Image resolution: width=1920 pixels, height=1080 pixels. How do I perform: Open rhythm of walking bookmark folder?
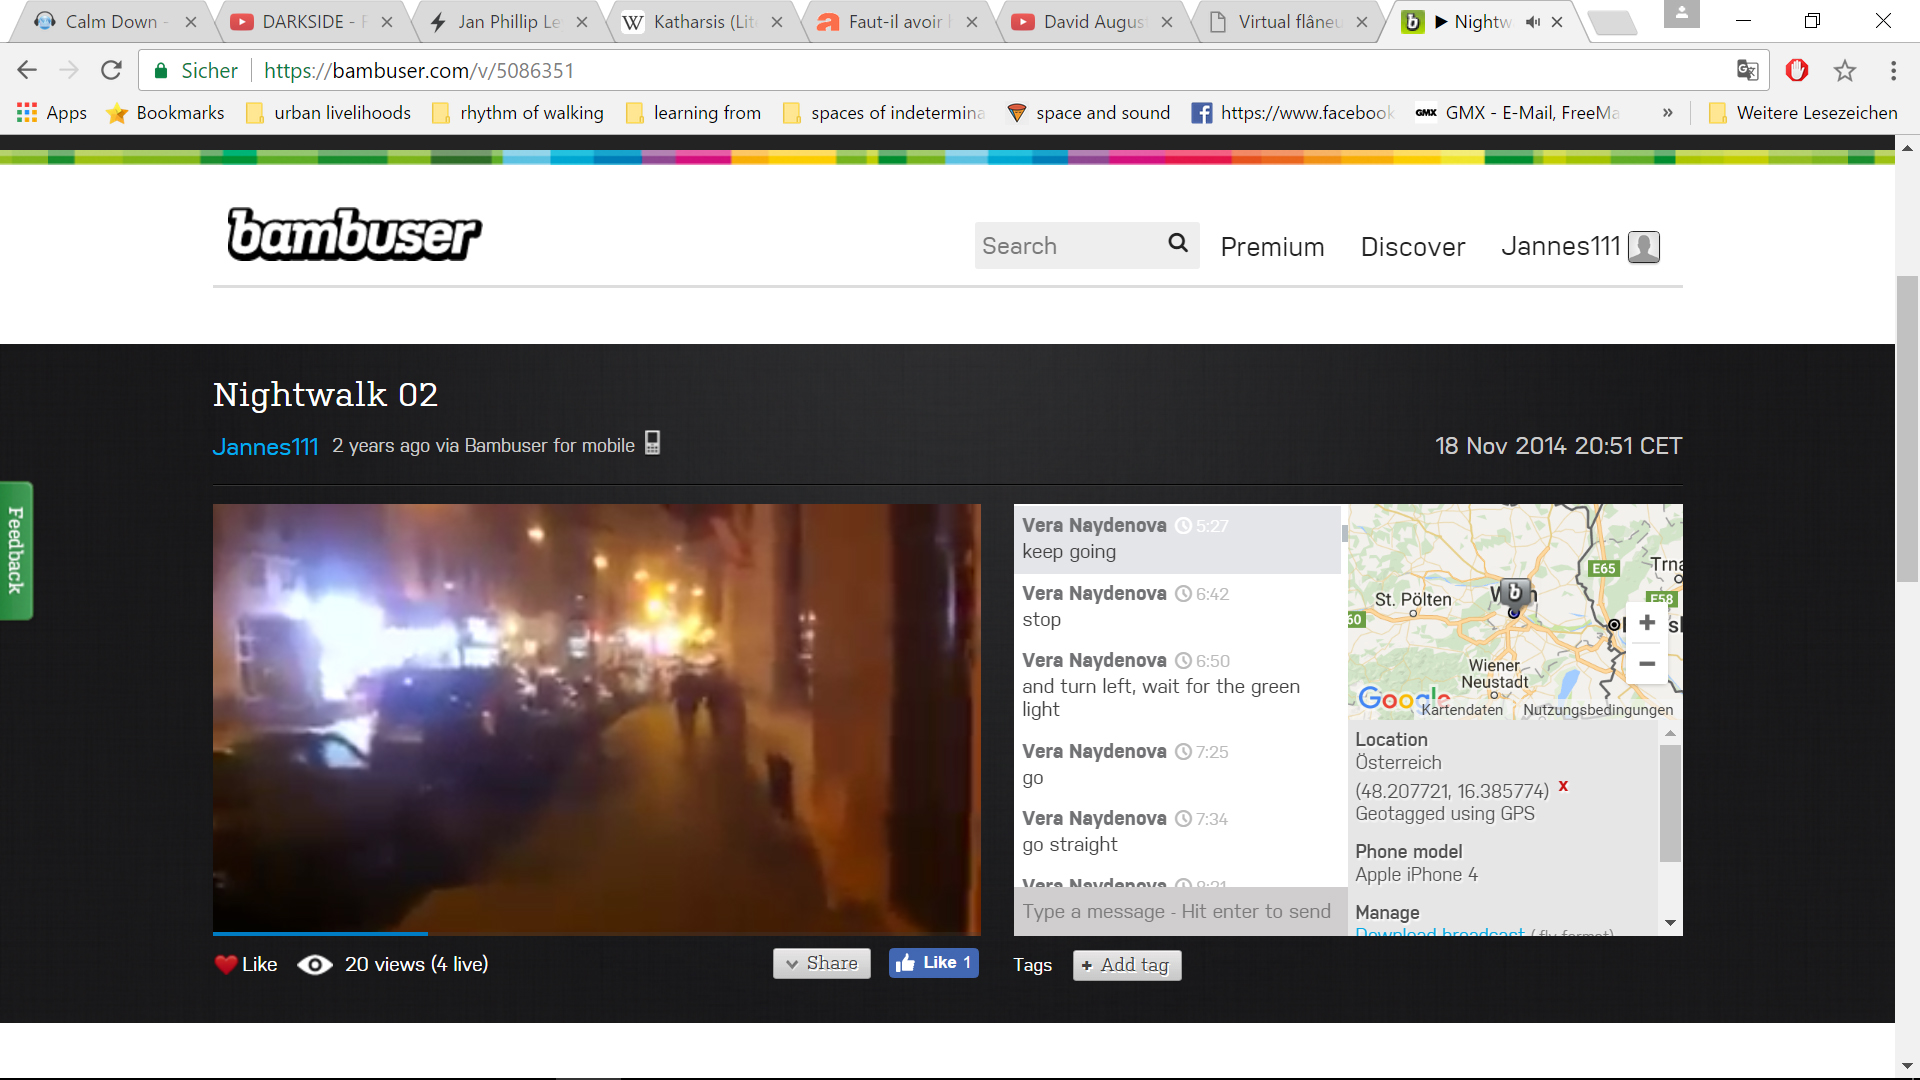518,113
